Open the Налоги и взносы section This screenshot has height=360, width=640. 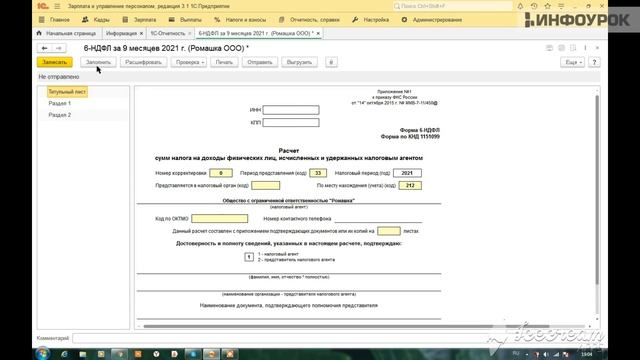[240, 20]
